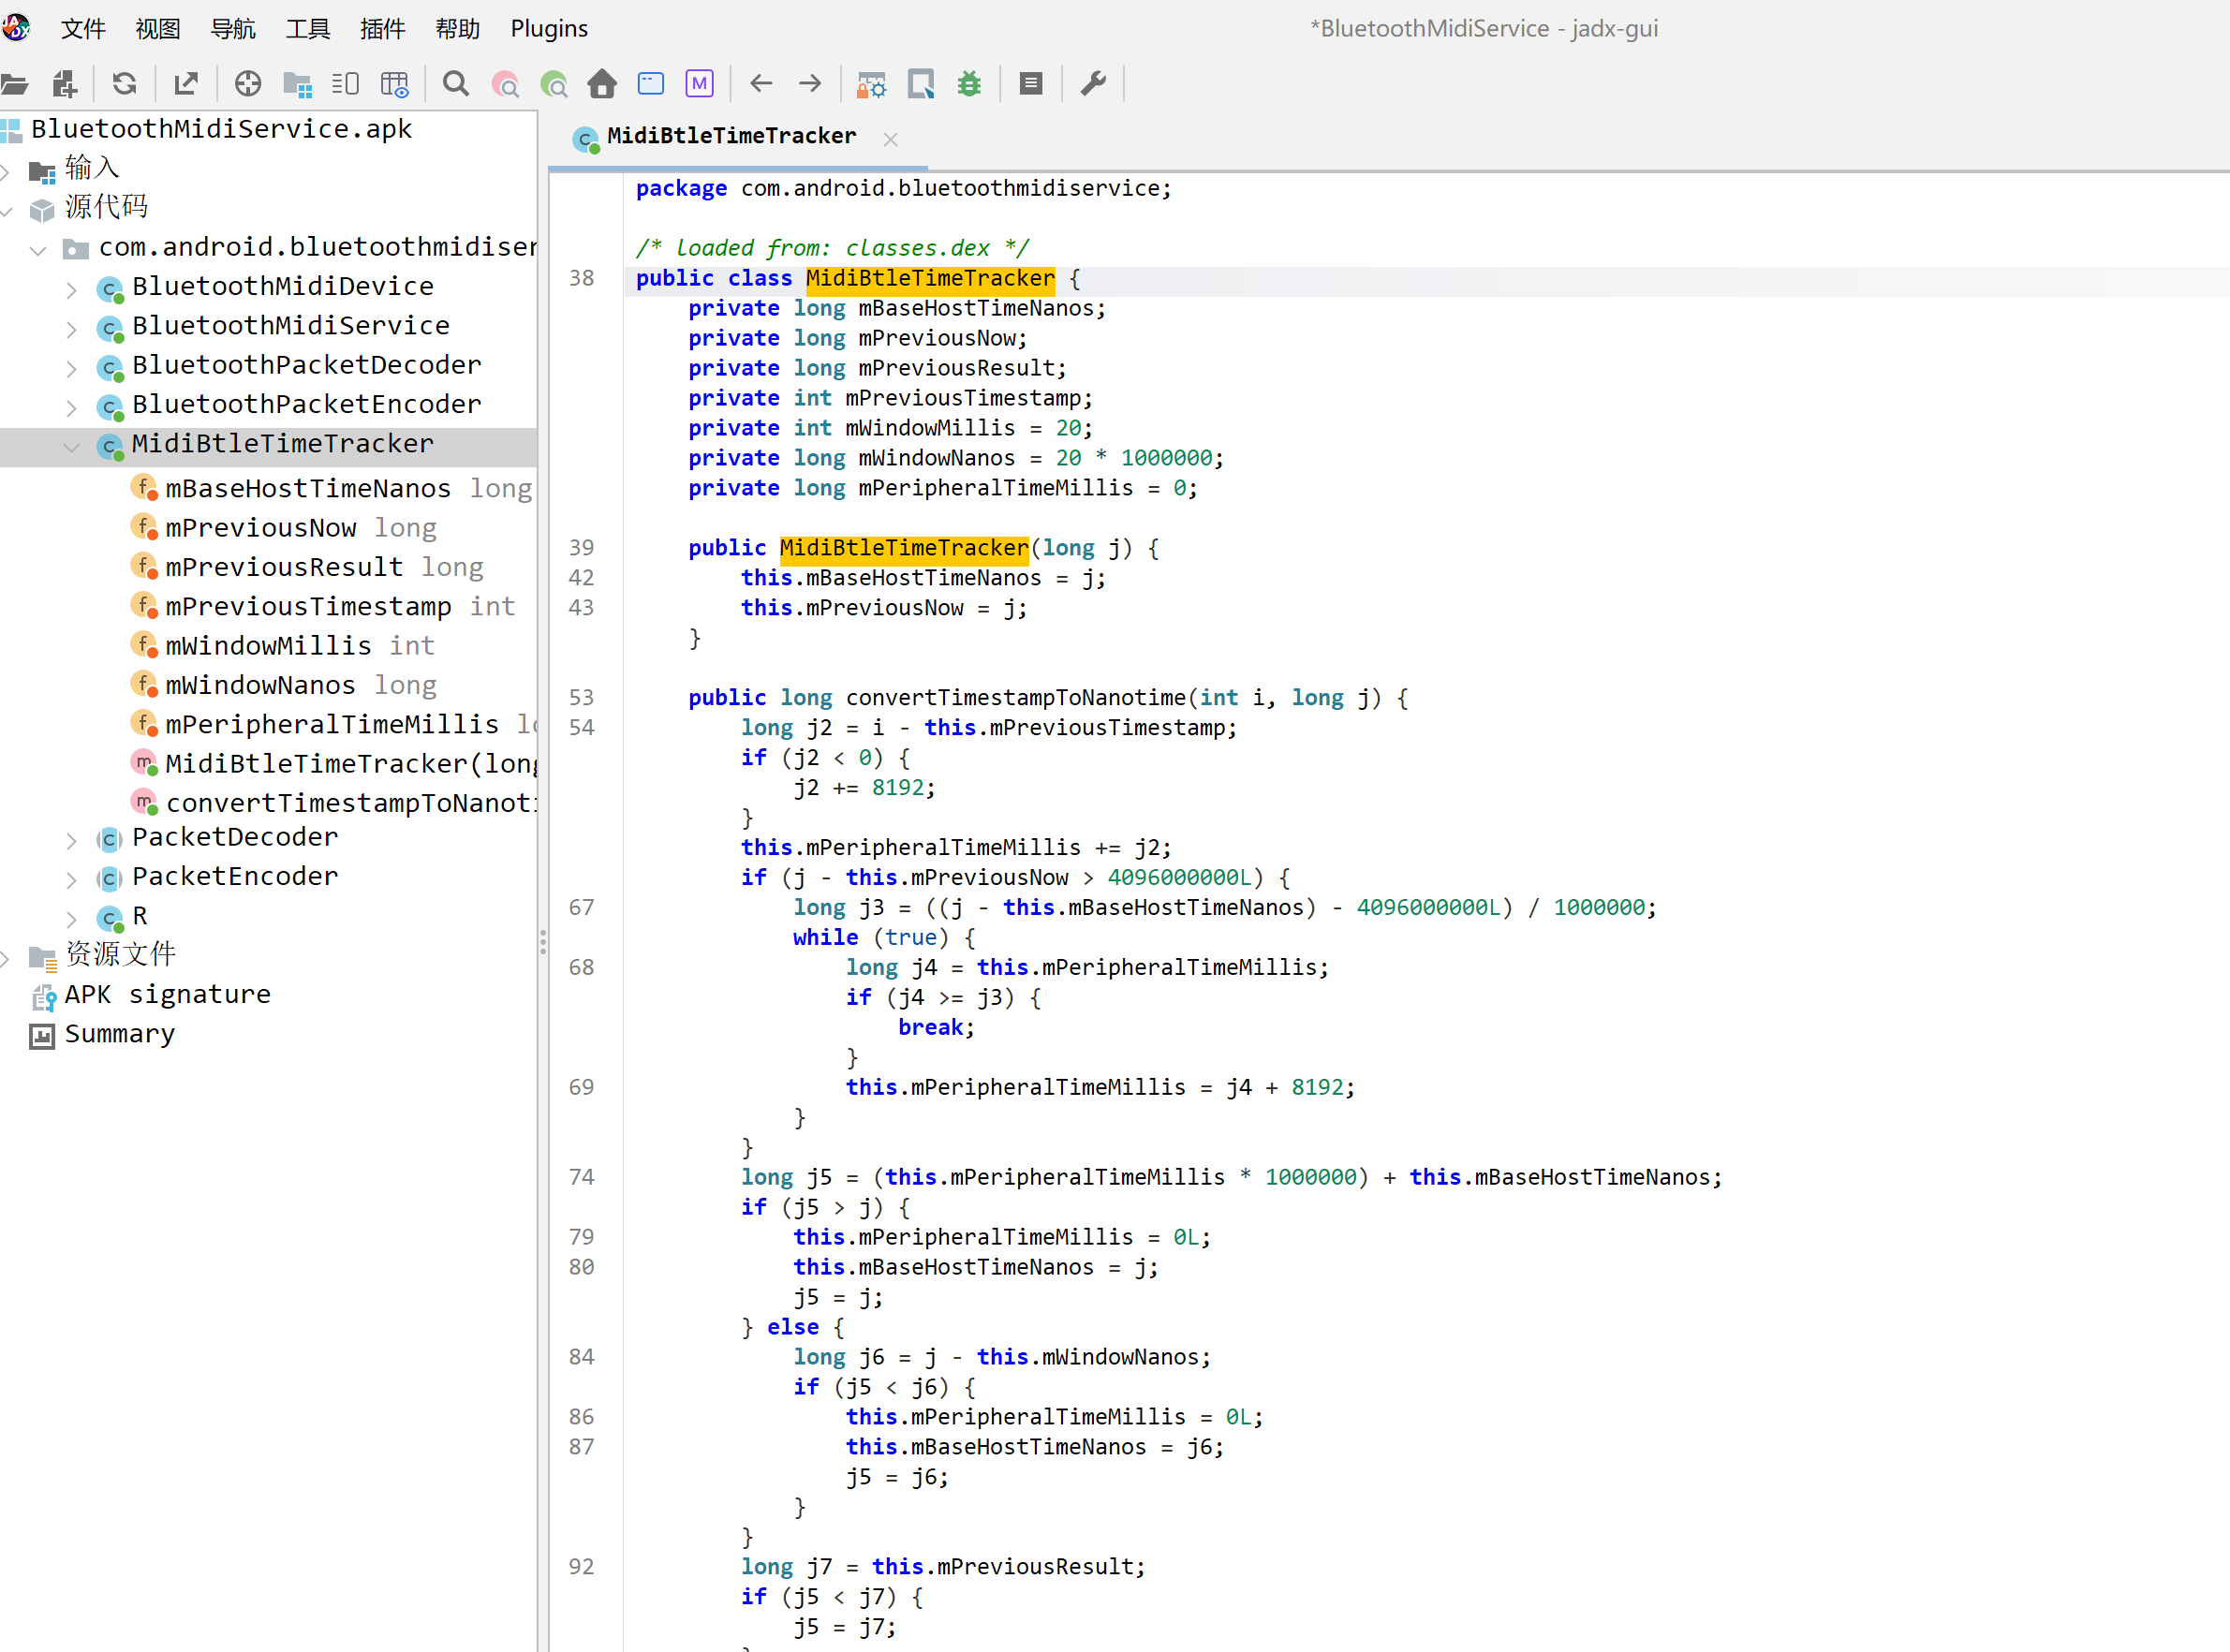
Task: Click the open file folder icon
Action: (15, 84)
